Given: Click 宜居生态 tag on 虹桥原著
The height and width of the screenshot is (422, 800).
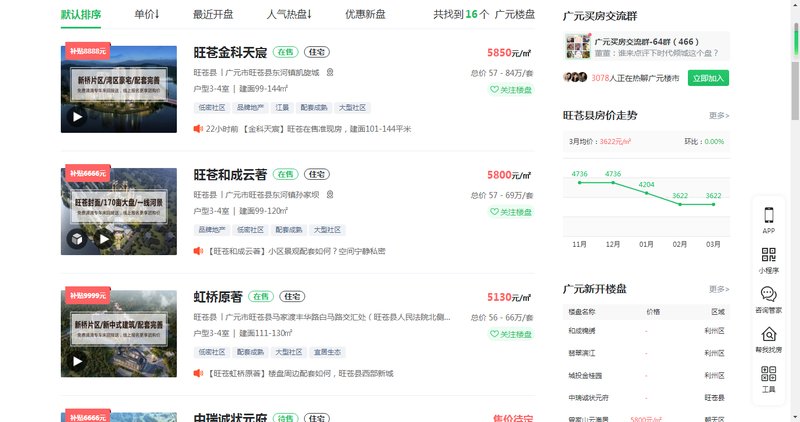Looking at the screenshot, I should point(328,352).
